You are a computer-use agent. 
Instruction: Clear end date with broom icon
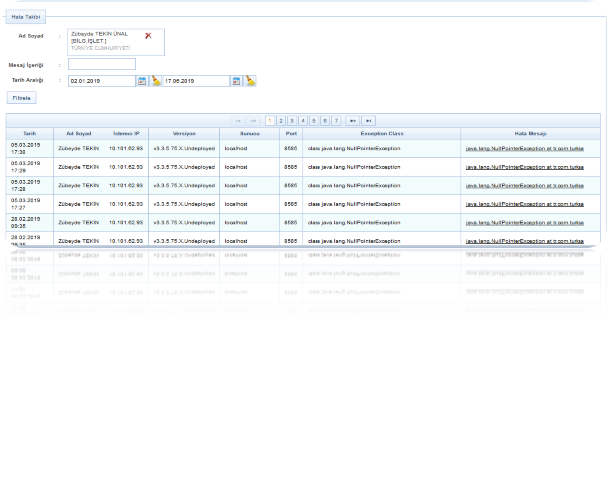250,81
